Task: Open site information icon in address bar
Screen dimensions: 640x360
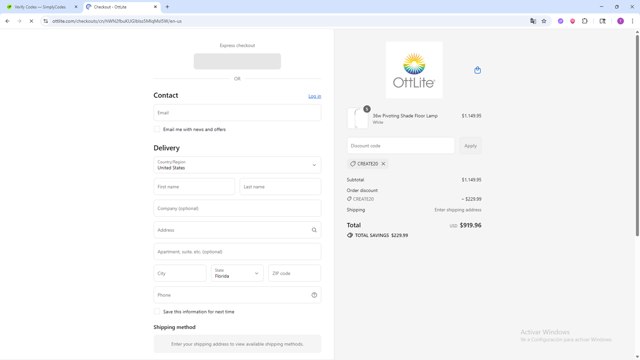Action: click(45, 21)
